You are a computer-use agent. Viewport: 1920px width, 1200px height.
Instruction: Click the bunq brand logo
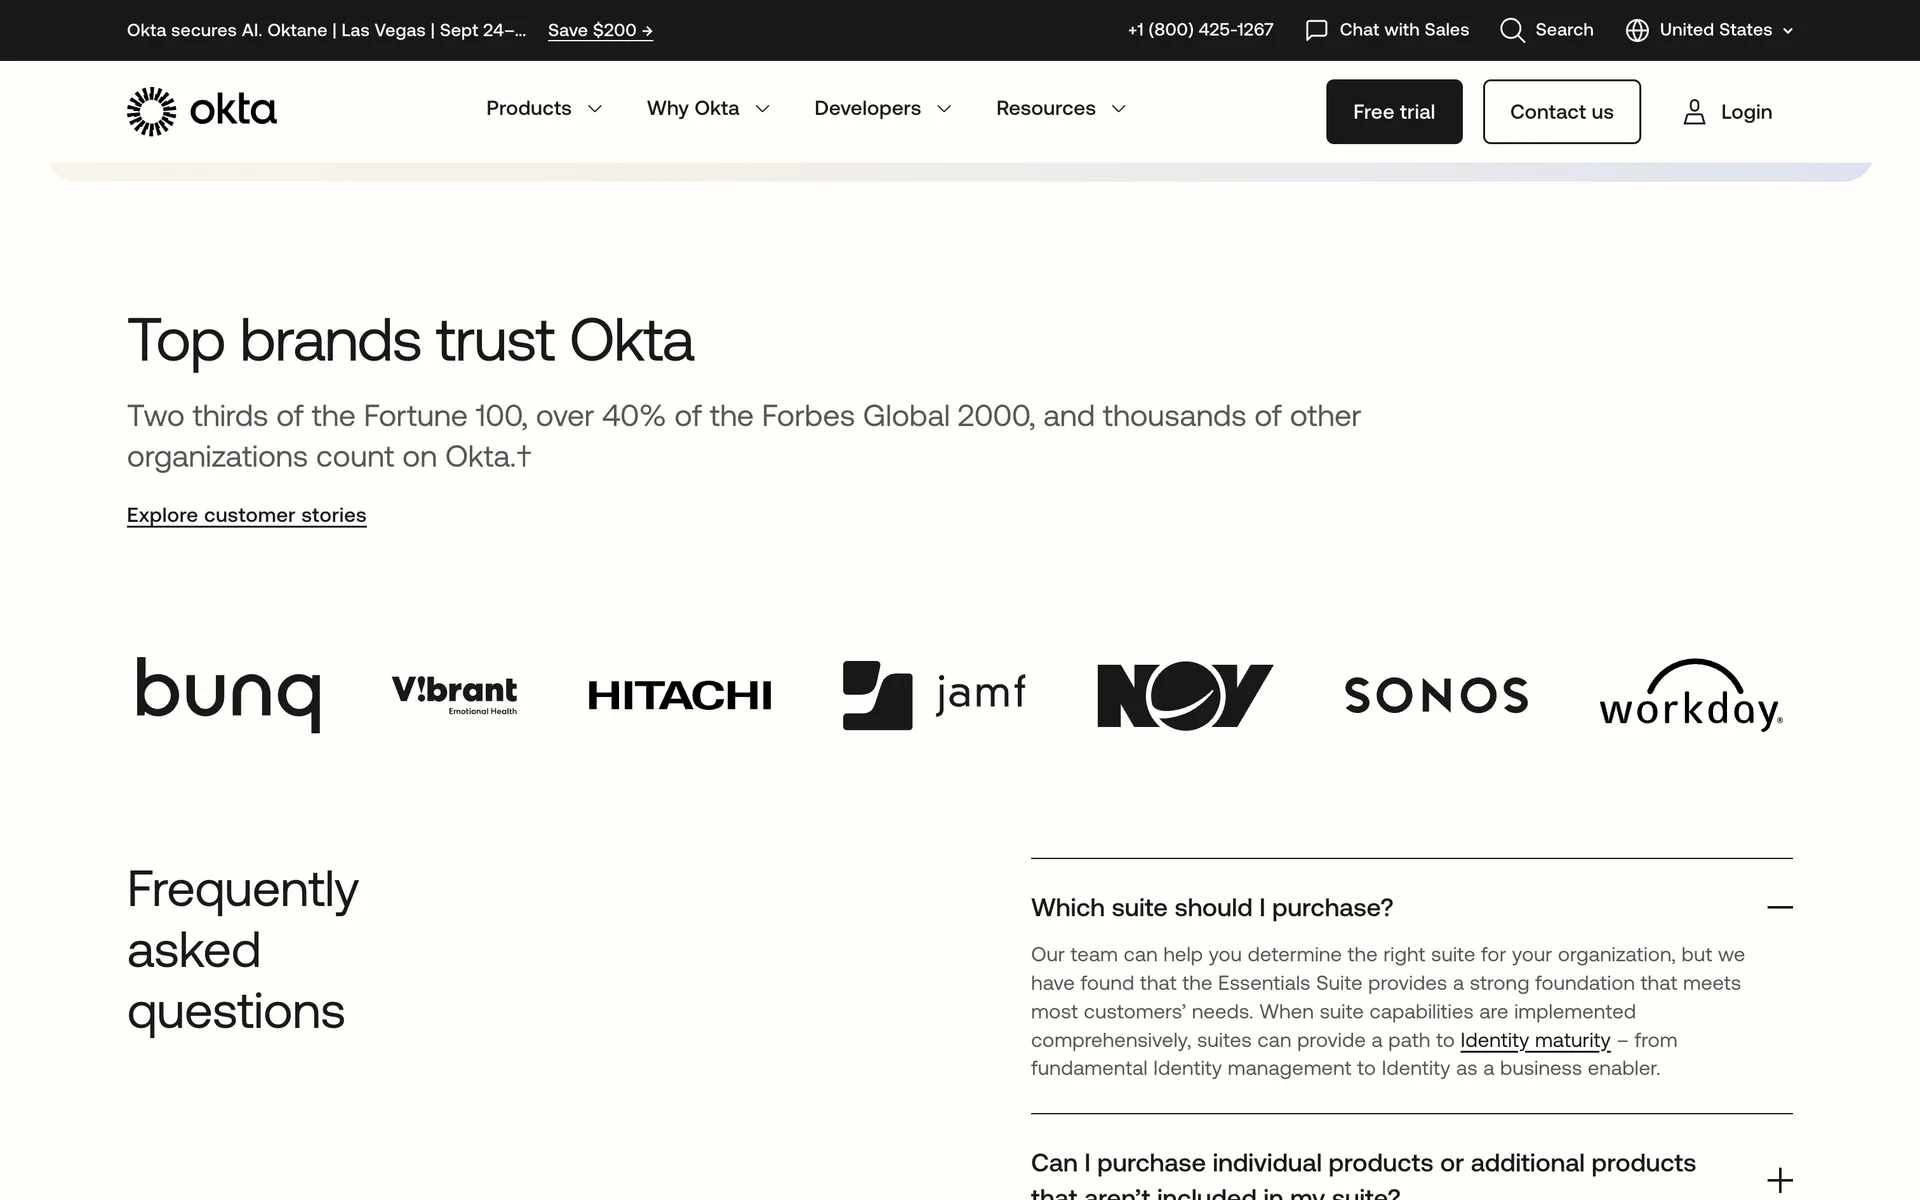228,694
